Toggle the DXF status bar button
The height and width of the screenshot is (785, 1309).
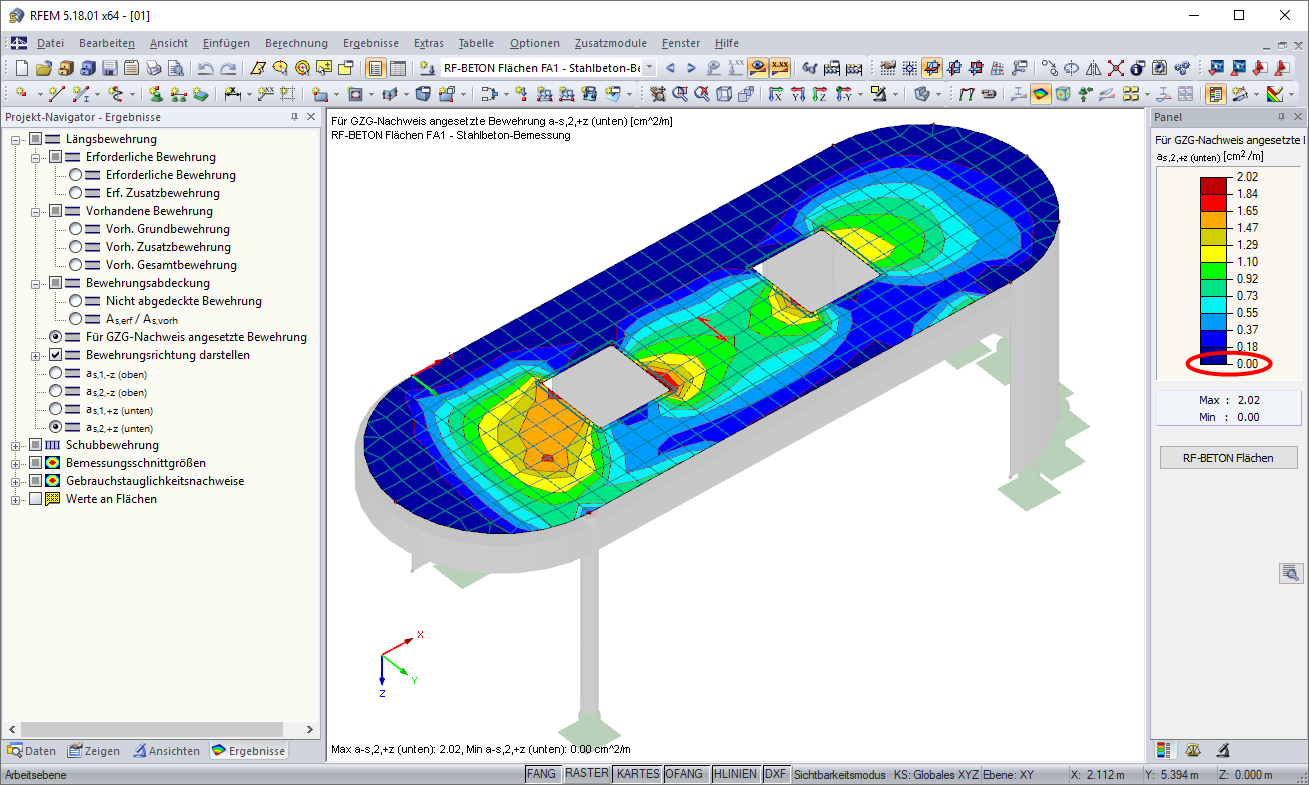pos(775,774)
